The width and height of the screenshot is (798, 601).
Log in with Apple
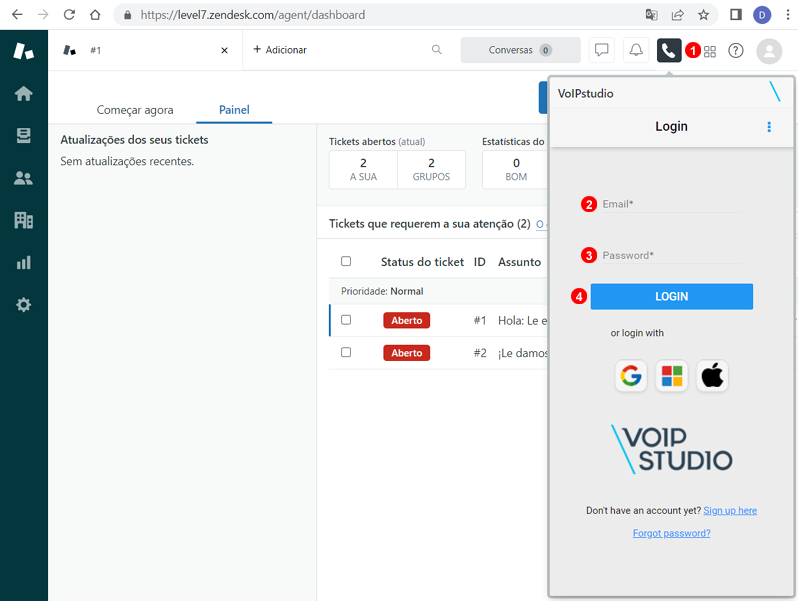[x=712, y=376]
